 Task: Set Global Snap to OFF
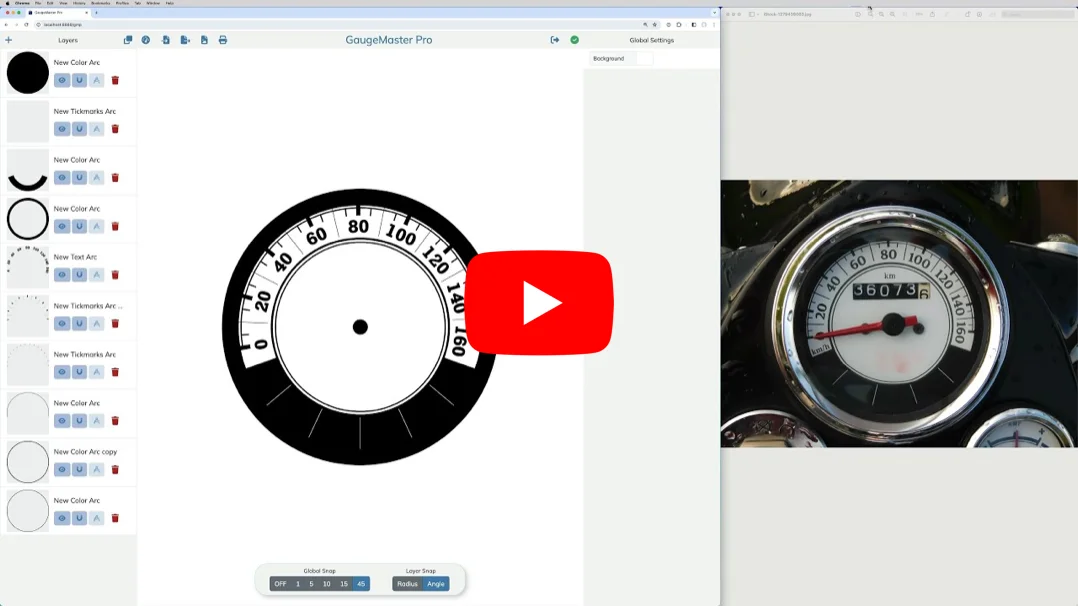point(280,584)
